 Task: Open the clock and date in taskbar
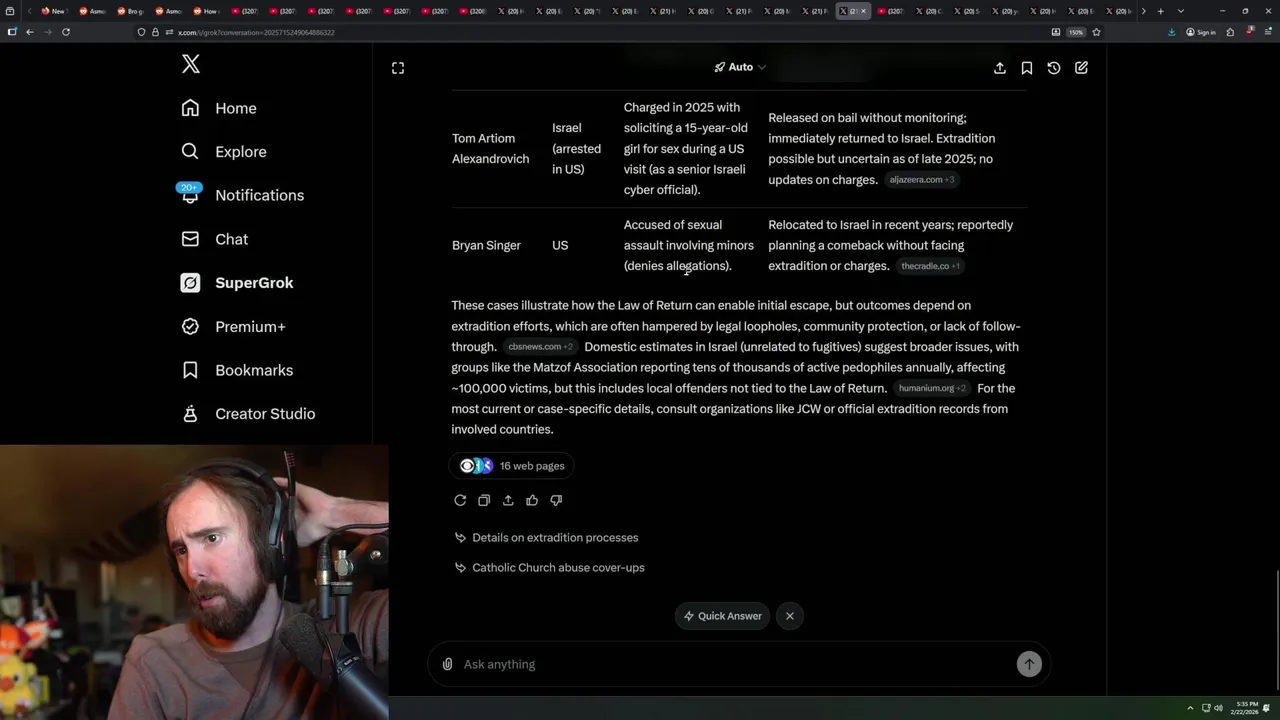tap(1246, 708)
